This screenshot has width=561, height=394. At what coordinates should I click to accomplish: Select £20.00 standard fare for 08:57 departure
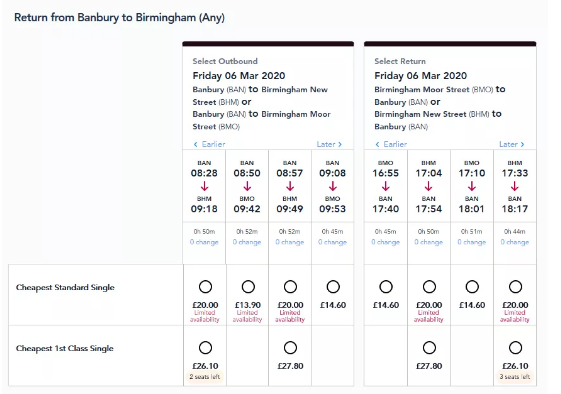(290, 287)
